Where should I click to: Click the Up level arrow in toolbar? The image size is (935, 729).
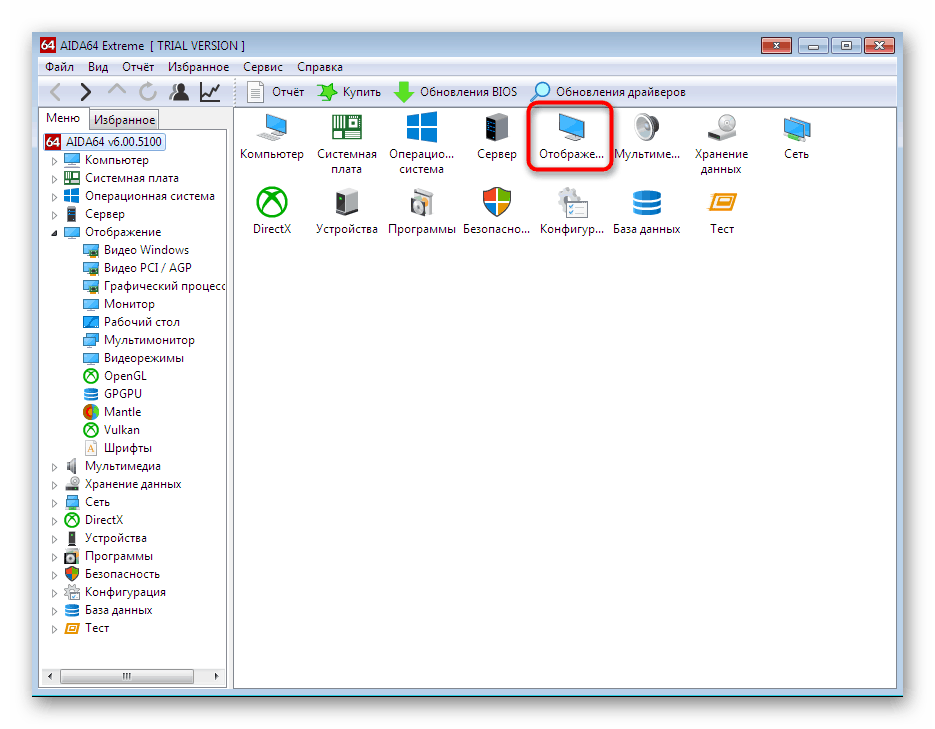117,91
